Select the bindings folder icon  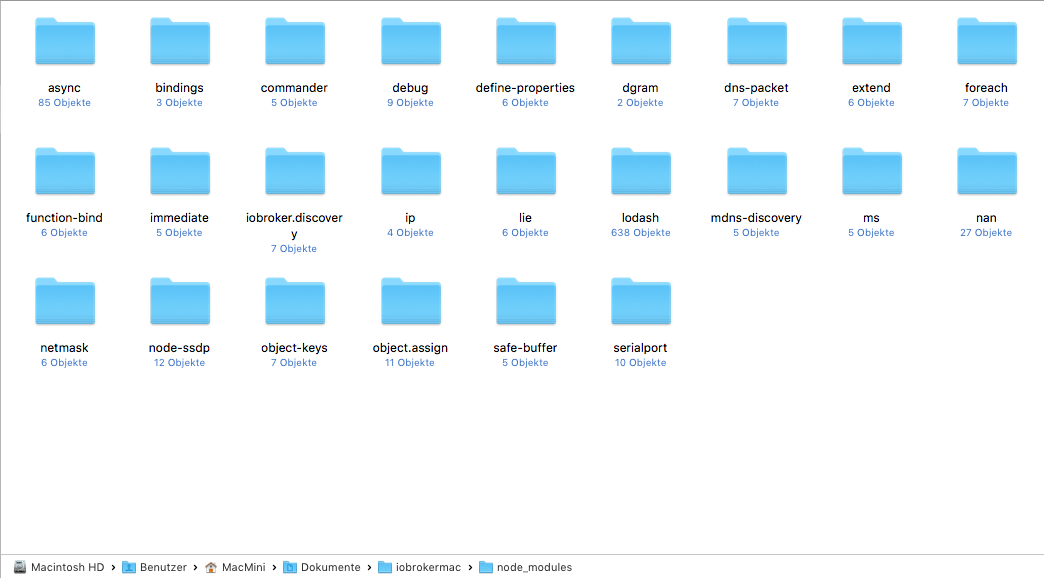click(x=180, y=41)
